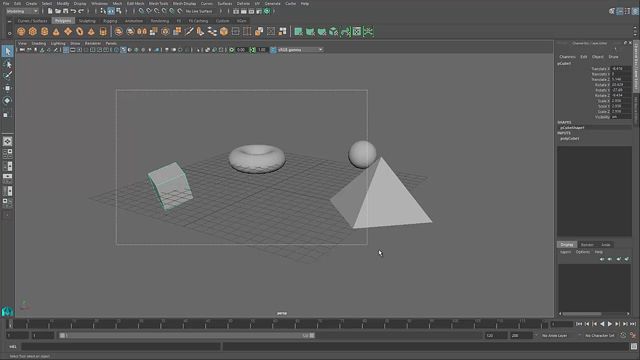The image size is (640, 360).
Task: Open the shelf options gear menu
Action: (9, 33)
